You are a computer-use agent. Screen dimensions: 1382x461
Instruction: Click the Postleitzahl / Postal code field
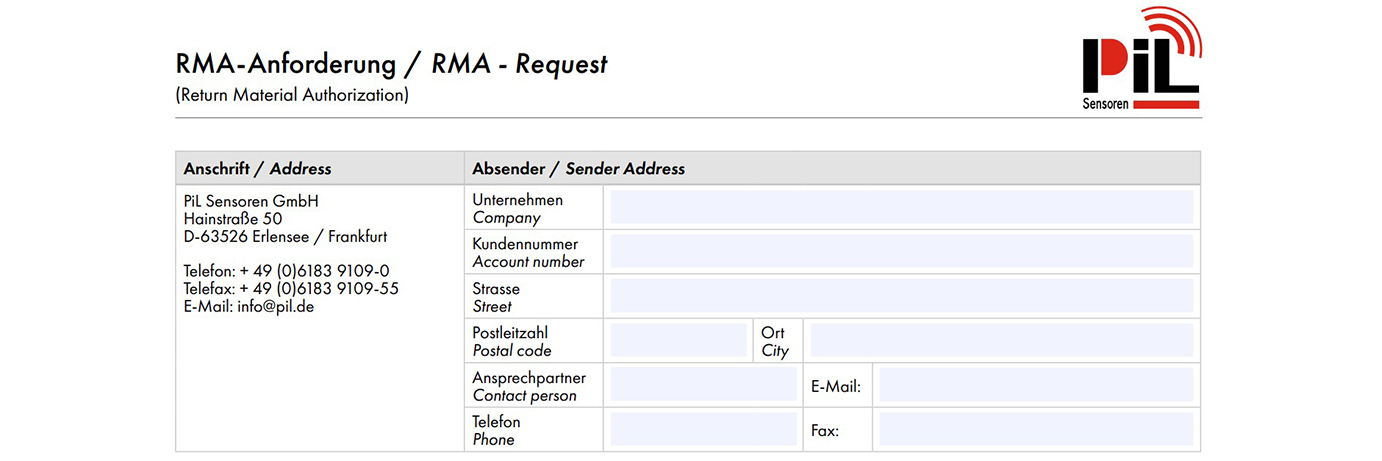tap(679, 341)
